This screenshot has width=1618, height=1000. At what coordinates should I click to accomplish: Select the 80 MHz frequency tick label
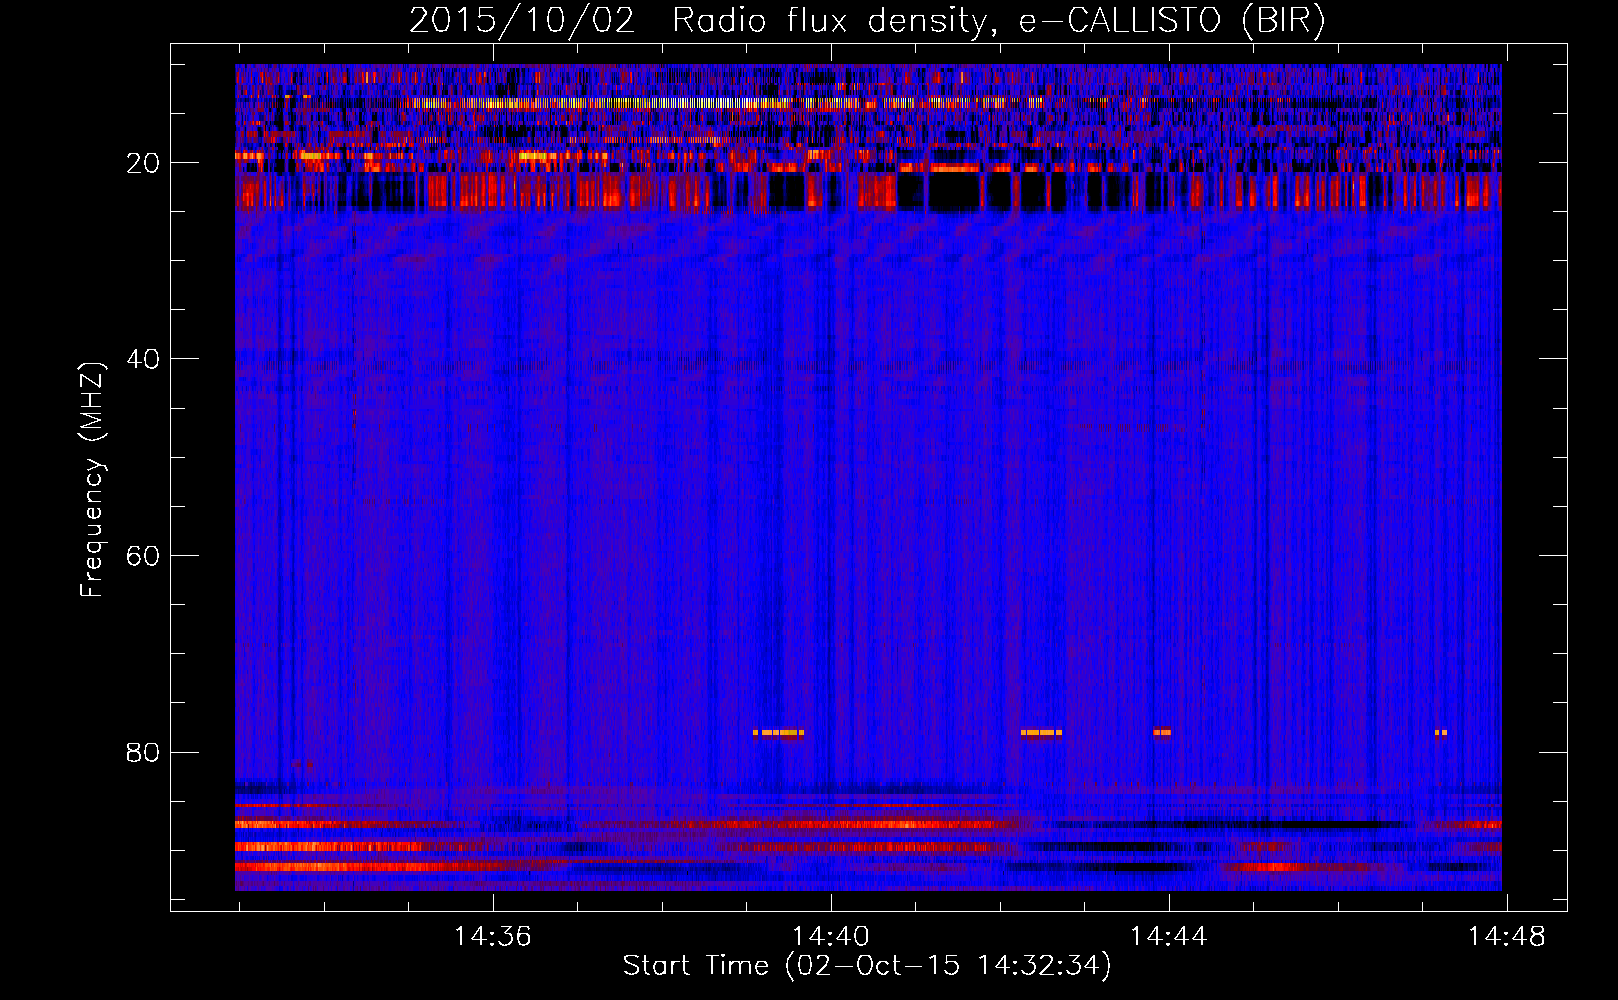144,752
